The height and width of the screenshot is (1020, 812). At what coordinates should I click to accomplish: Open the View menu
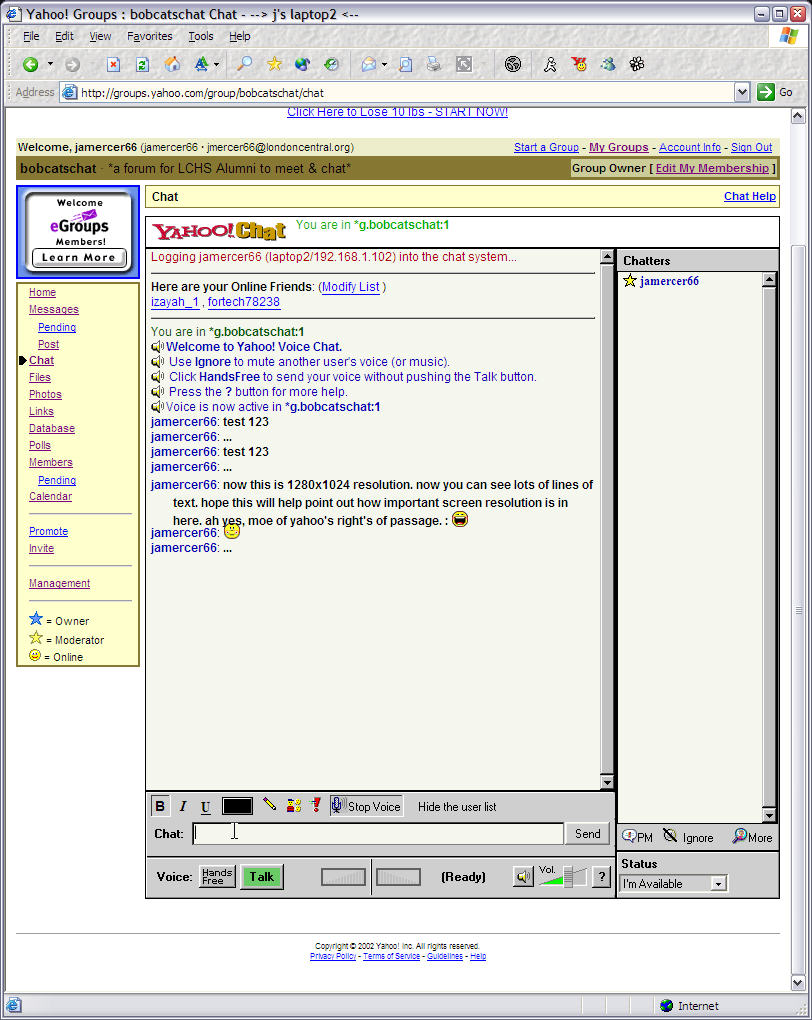tap(100, 36)
